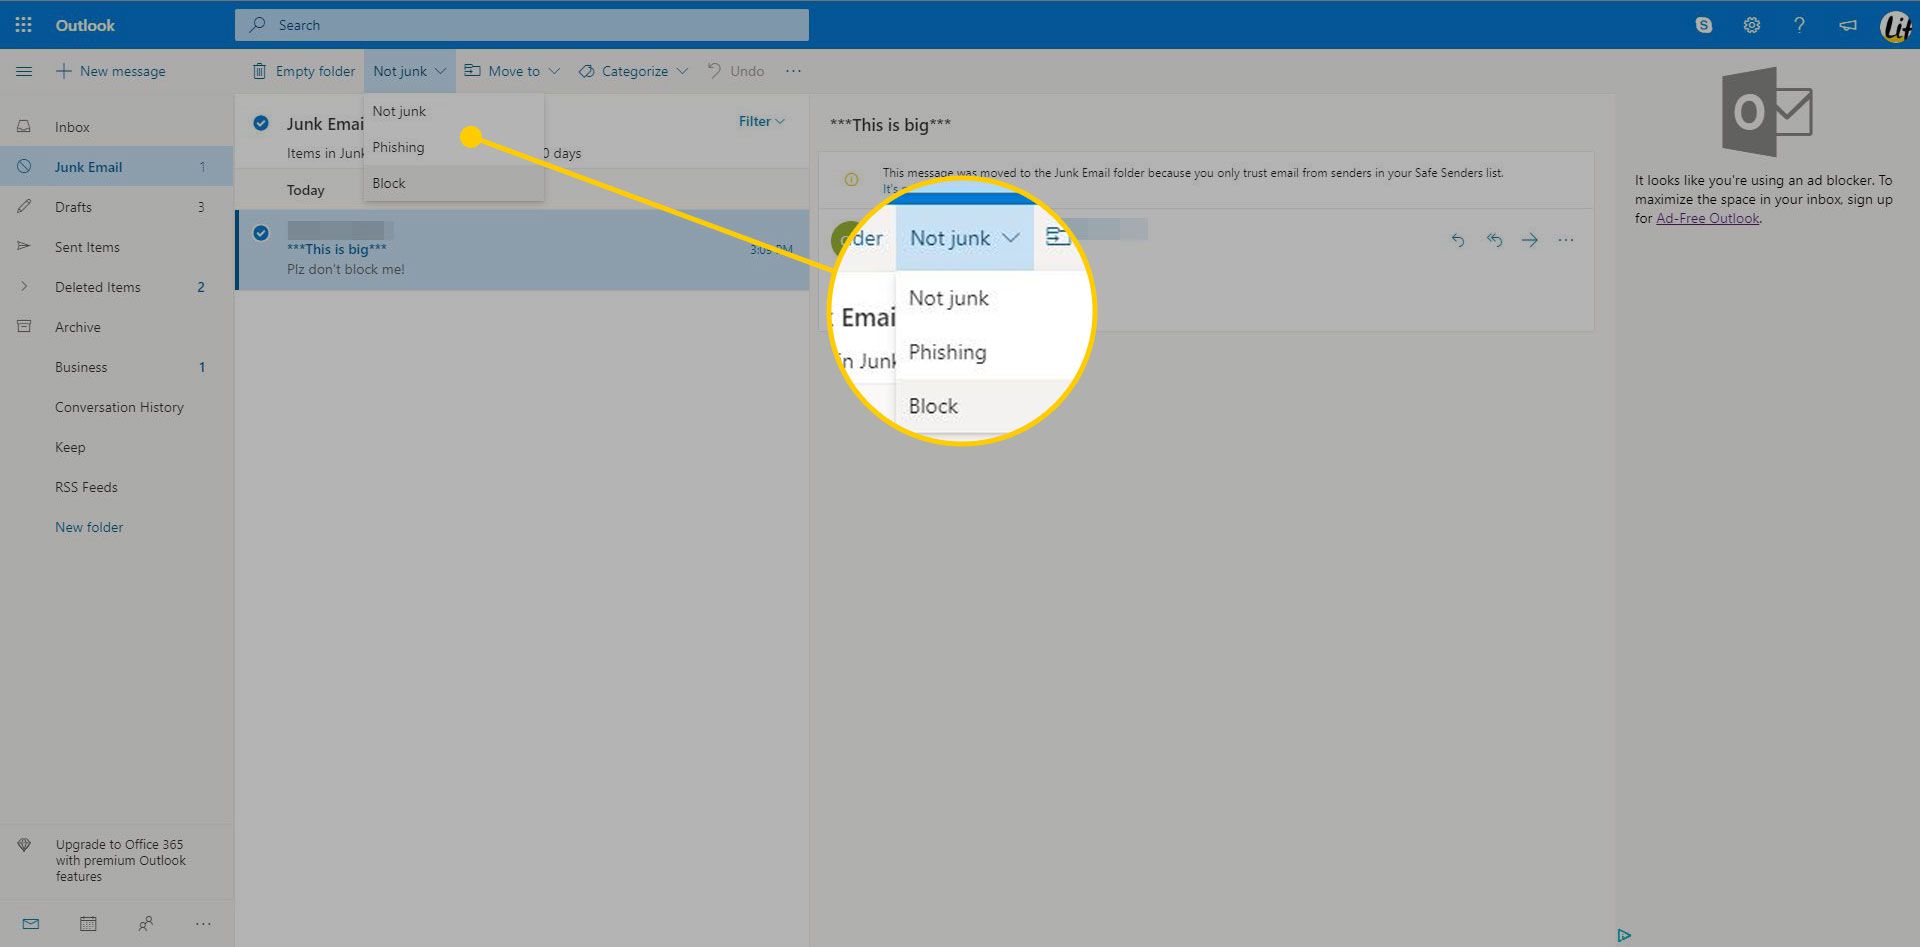1920x947 pixels.
Task: Toggle select-all checkbox beside Junk Email header
Action: [261, 123]
